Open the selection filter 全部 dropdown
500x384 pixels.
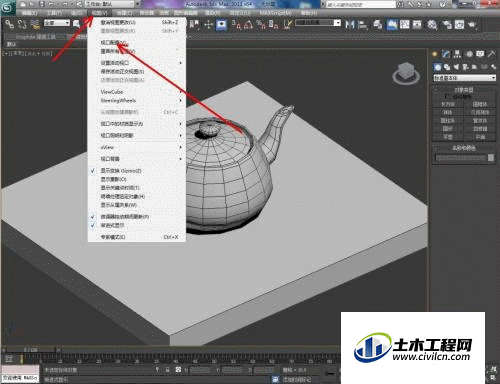57,23
